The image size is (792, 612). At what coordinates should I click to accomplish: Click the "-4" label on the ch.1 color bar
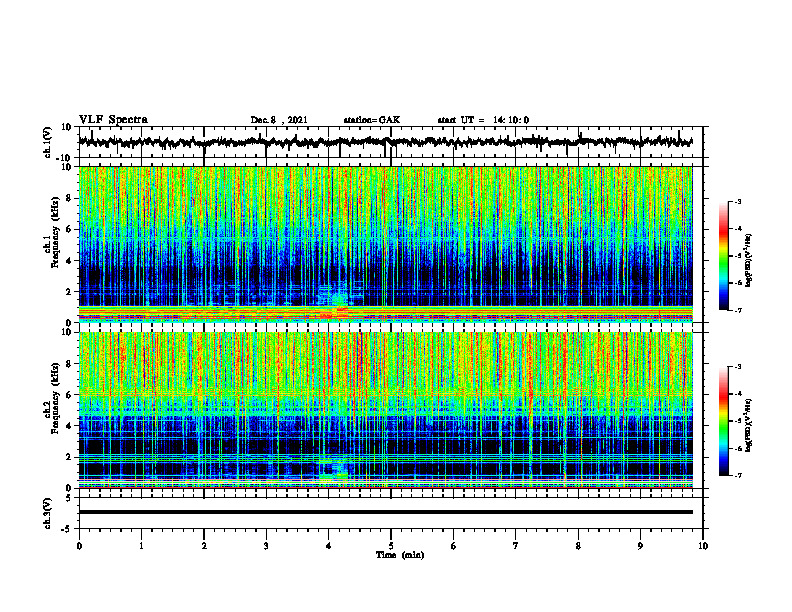pyautogui.click(x=738, y=229)
